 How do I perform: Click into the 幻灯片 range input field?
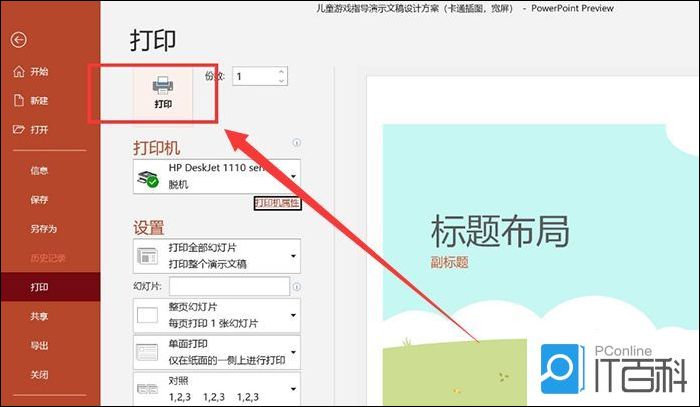(x=229, y=286)
